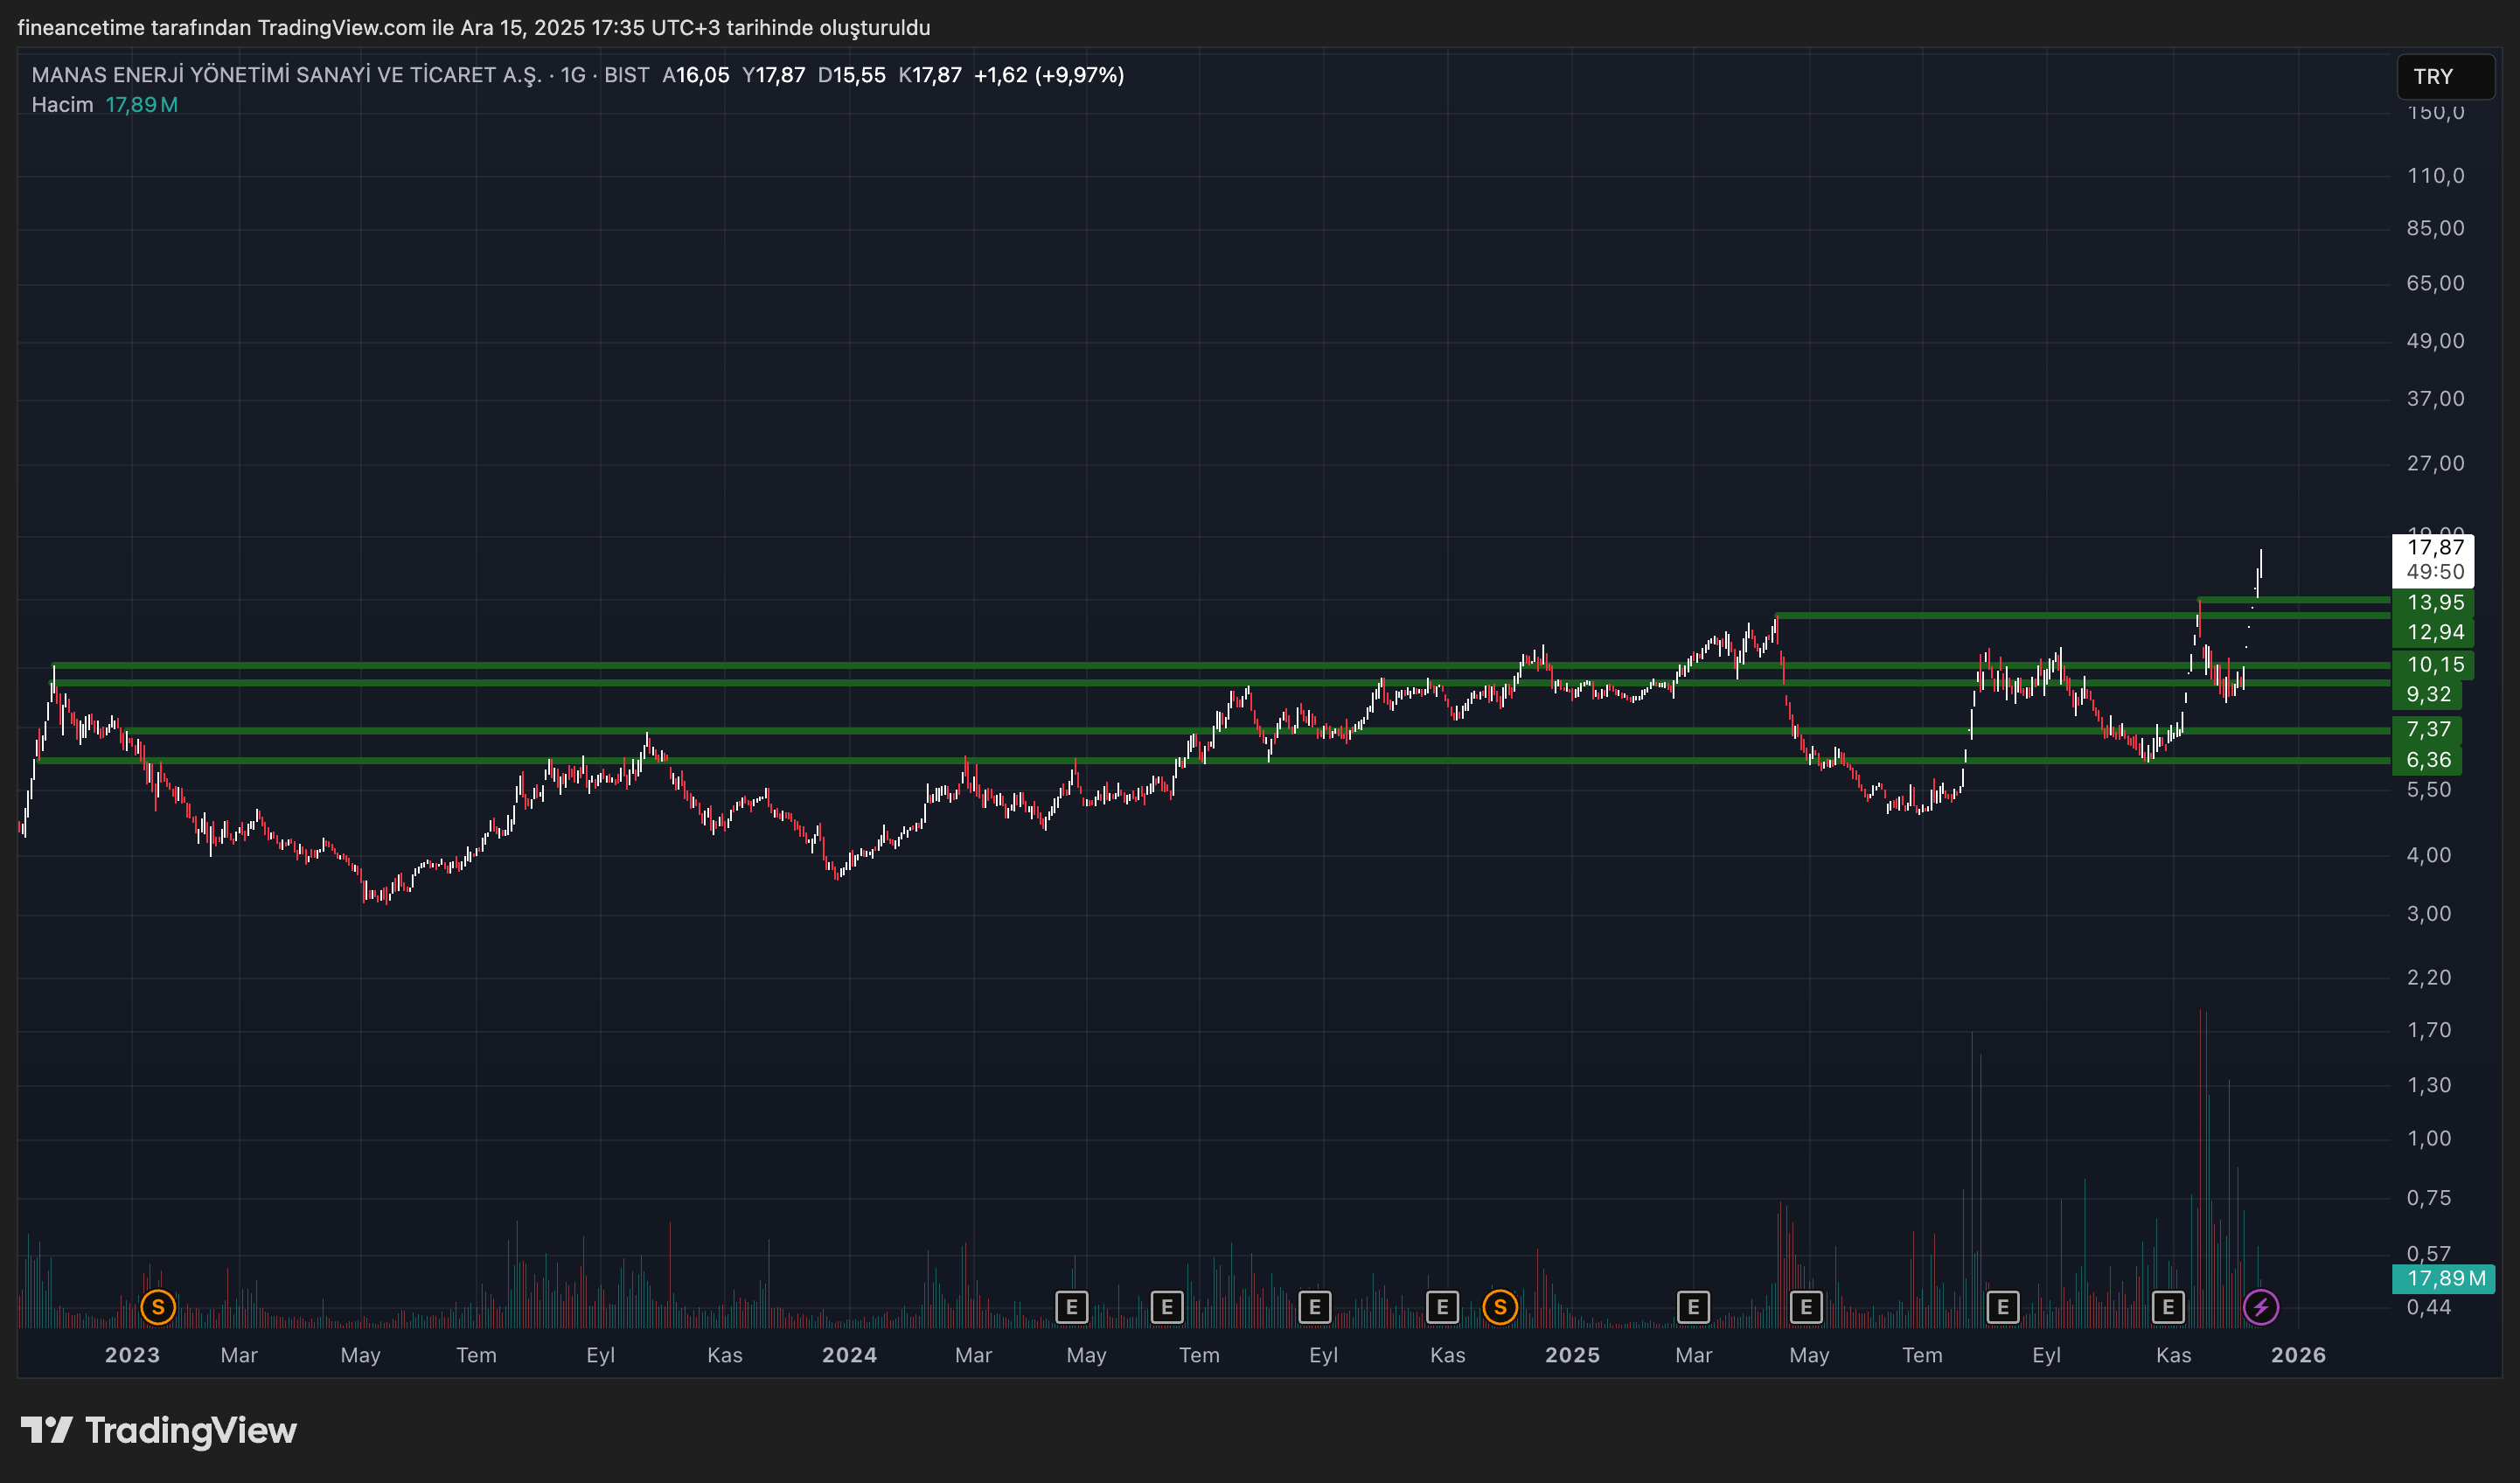
Task: Open the purple lightning event marker
Action: (2260, 1307)
